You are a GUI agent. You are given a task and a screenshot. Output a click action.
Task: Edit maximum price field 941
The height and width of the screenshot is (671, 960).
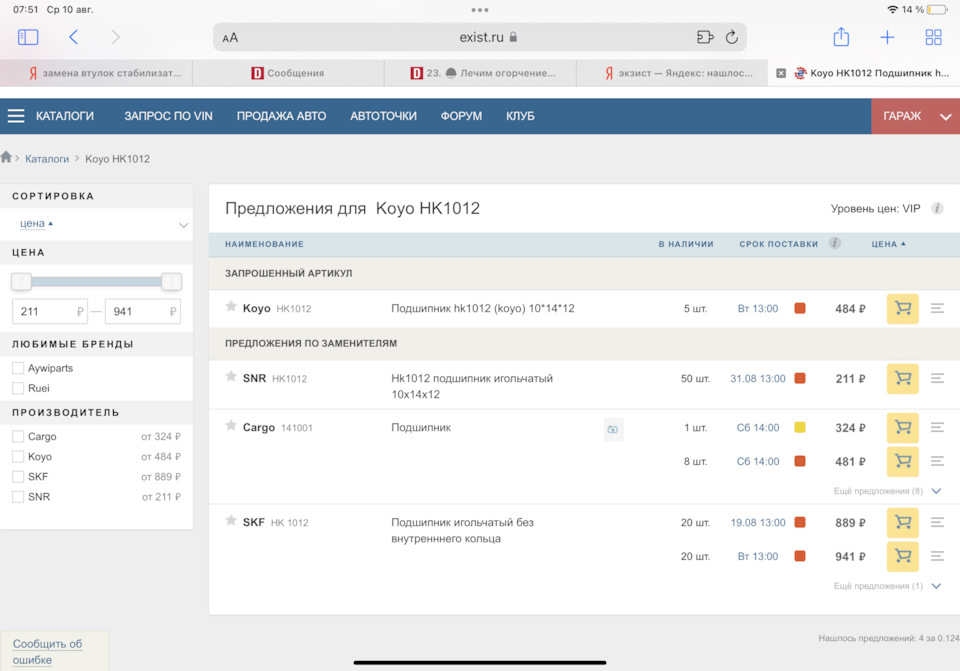143,311
